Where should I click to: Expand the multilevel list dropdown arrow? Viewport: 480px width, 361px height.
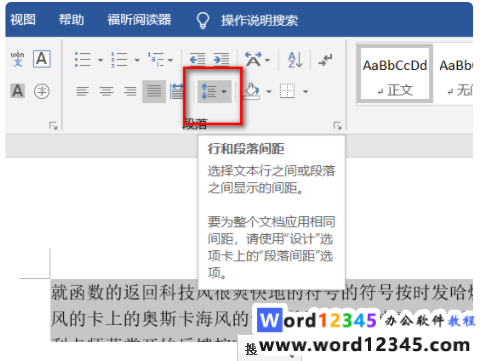pos(170,60)
